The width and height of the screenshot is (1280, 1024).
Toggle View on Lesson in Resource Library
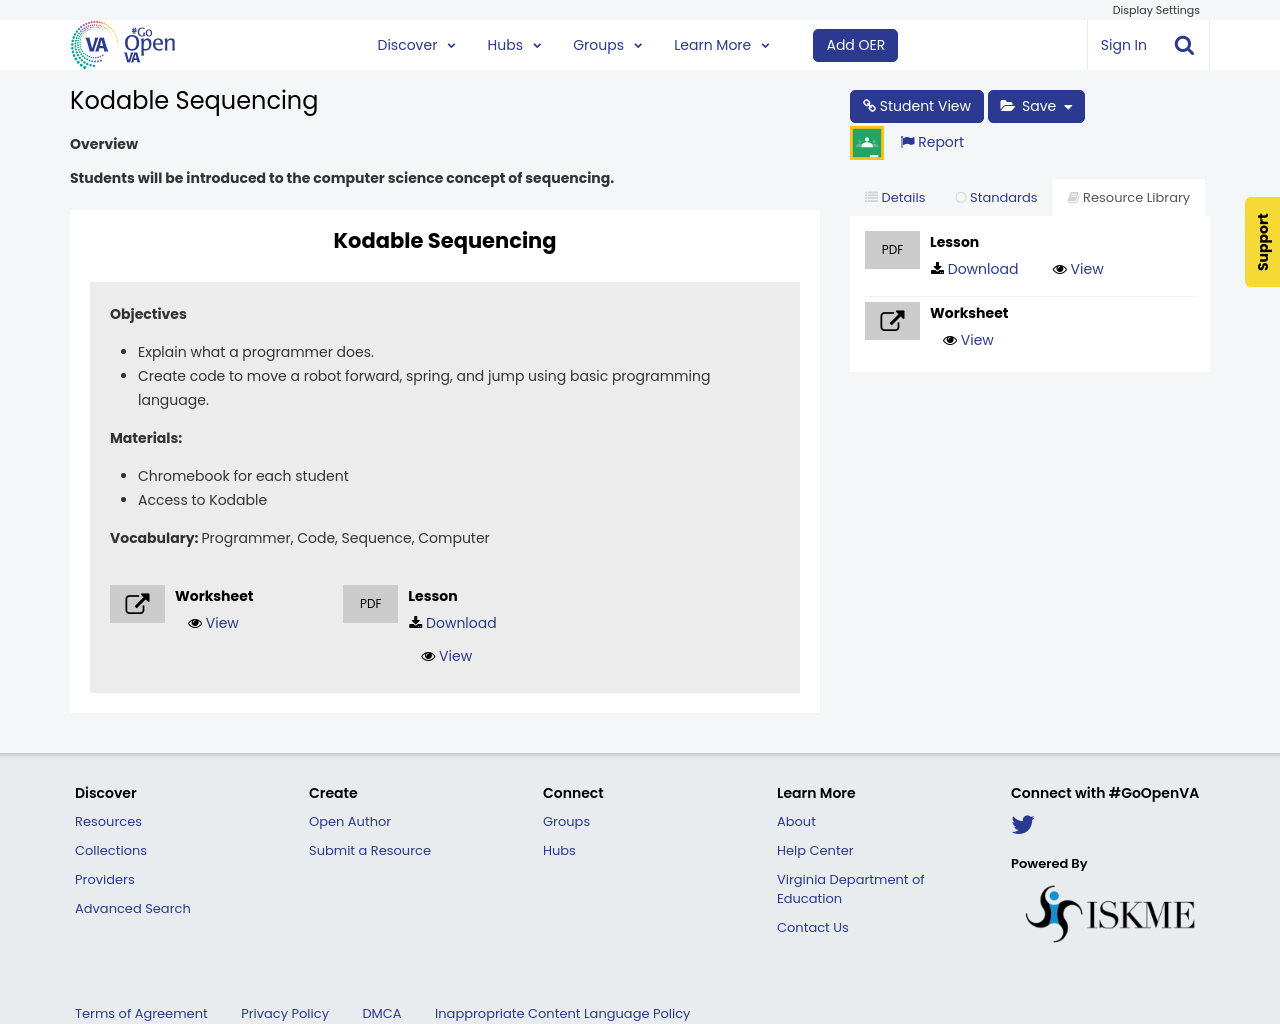tap(1078, 269)
